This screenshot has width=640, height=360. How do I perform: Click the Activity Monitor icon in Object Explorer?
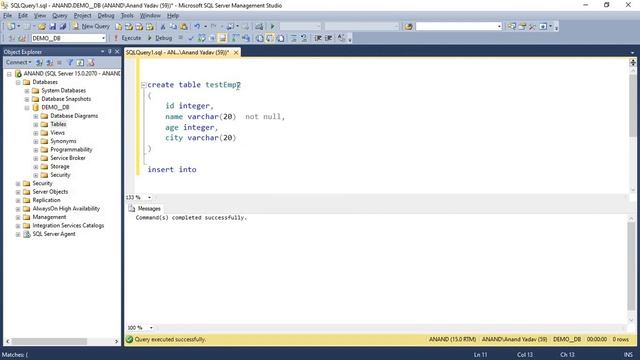[x=91, y=62]
